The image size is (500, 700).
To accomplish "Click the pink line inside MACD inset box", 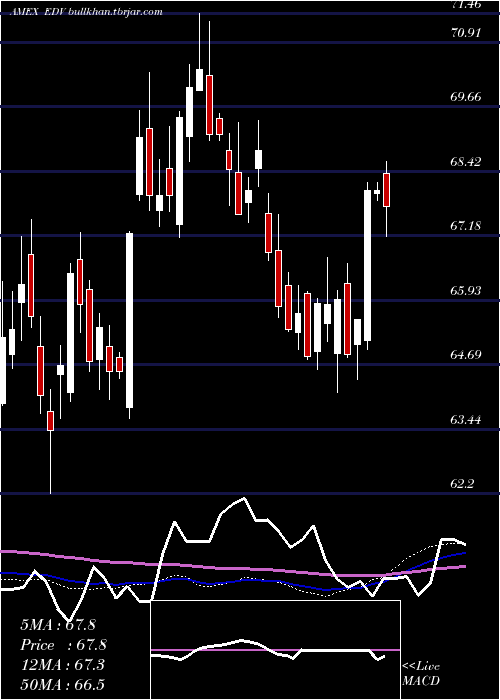I will pyautogui.click(x=275, y=650).
